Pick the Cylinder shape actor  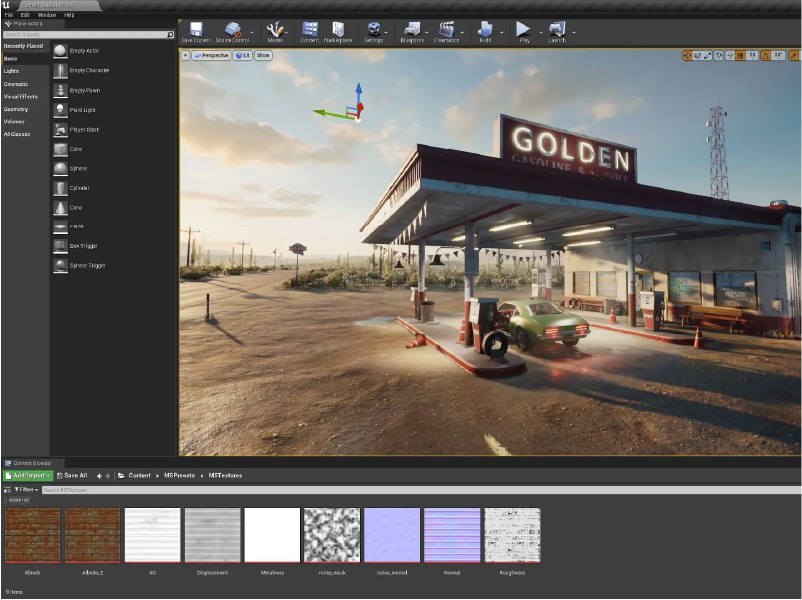[72, 188]
